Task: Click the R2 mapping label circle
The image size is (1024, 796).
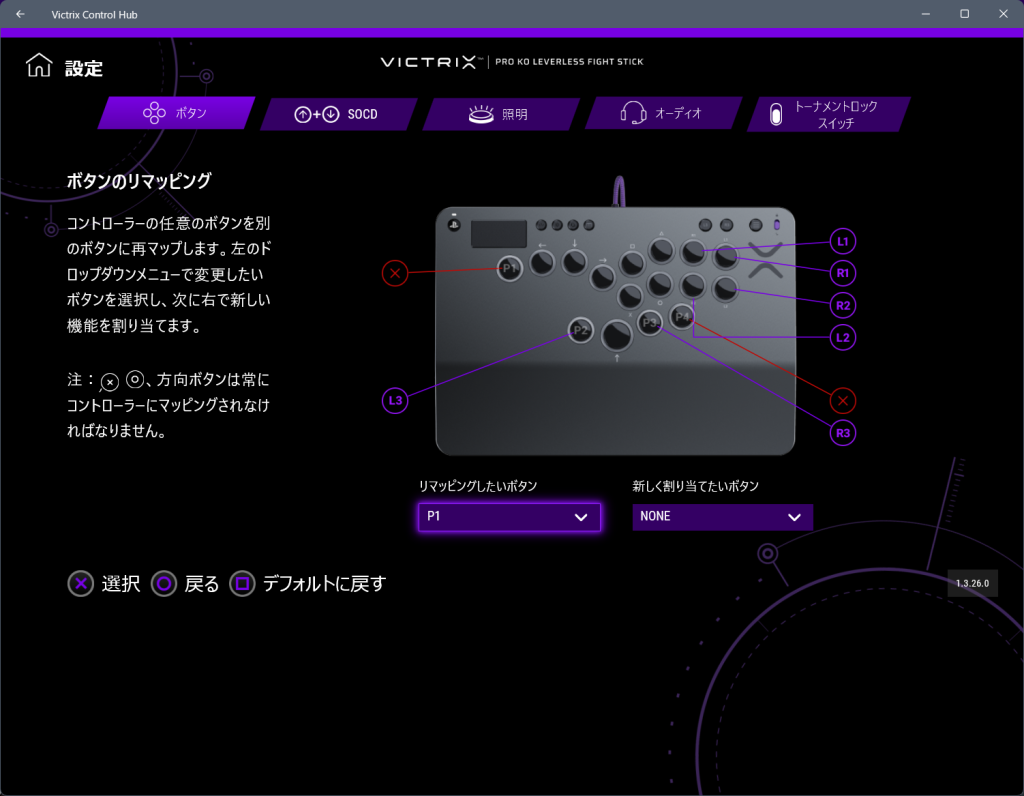Action: (843, 305)
